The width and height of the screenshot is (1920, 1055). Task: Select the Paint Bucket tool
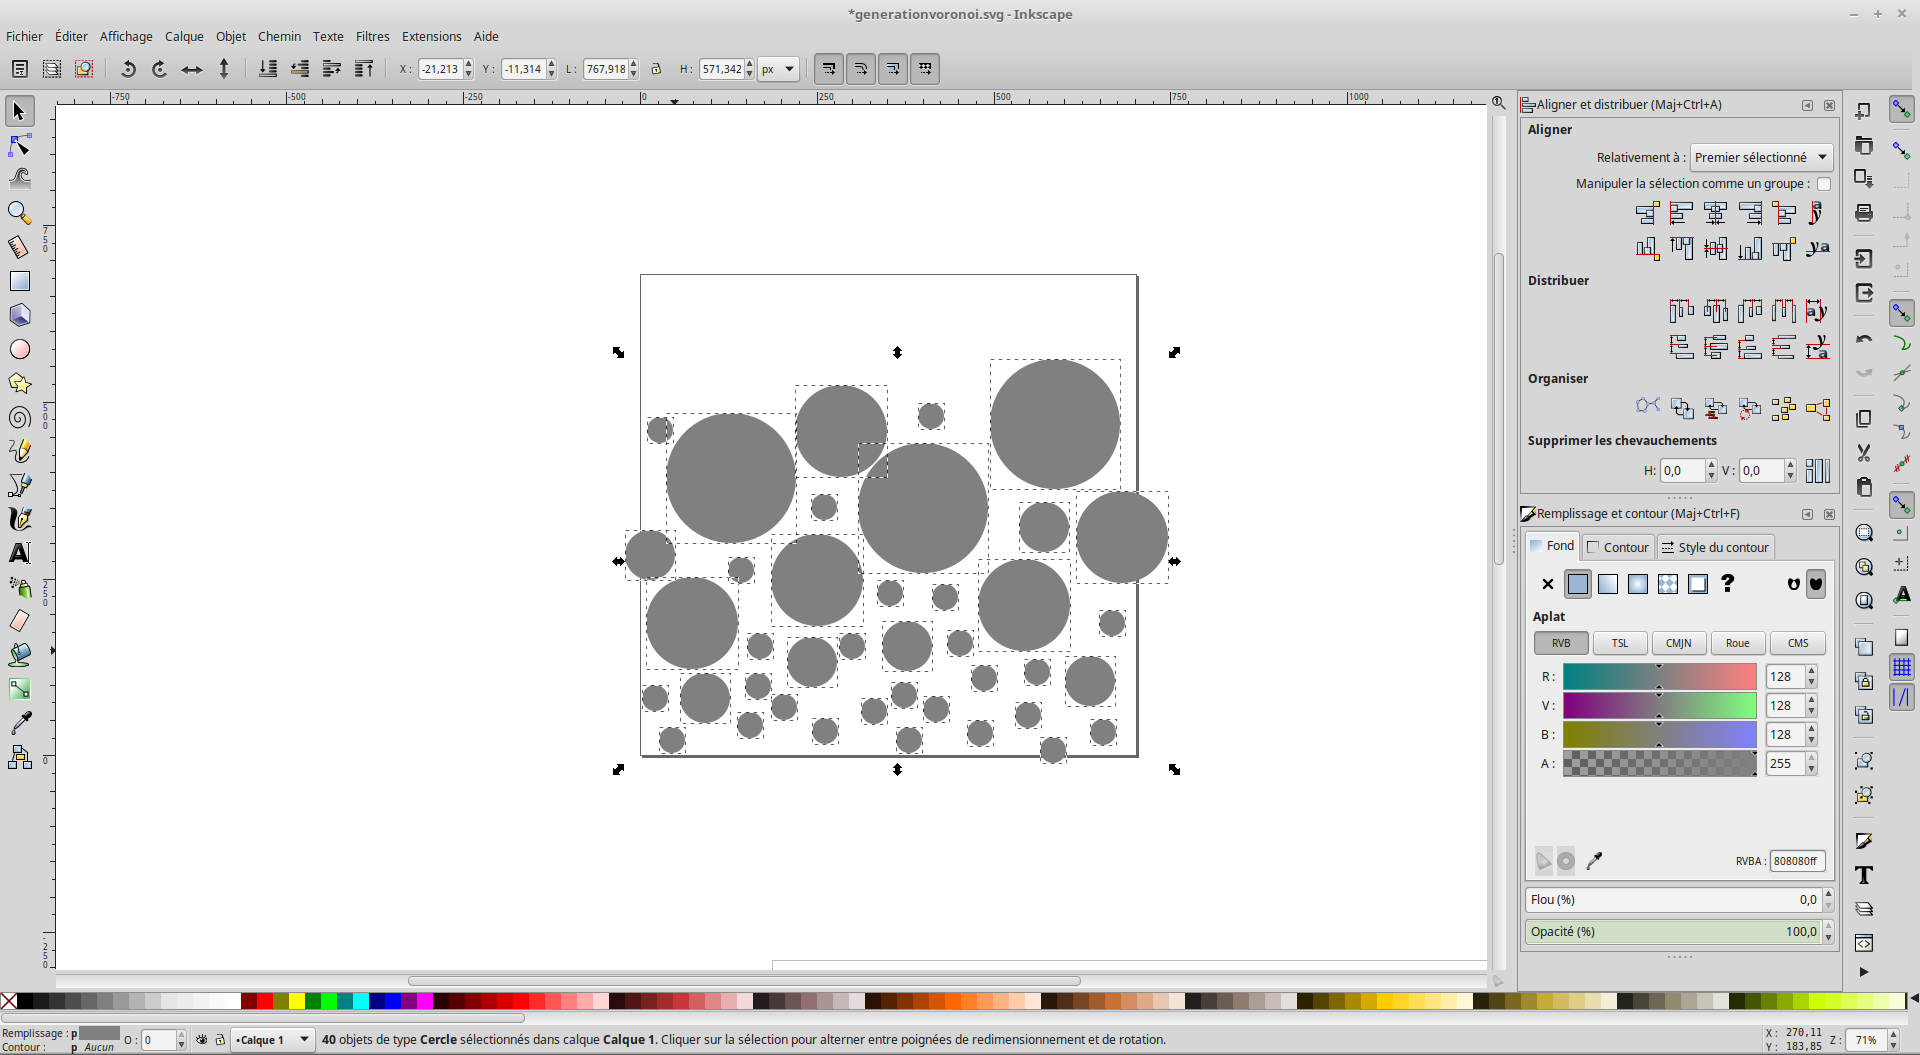pyautogui.click(x=19, y=655)
